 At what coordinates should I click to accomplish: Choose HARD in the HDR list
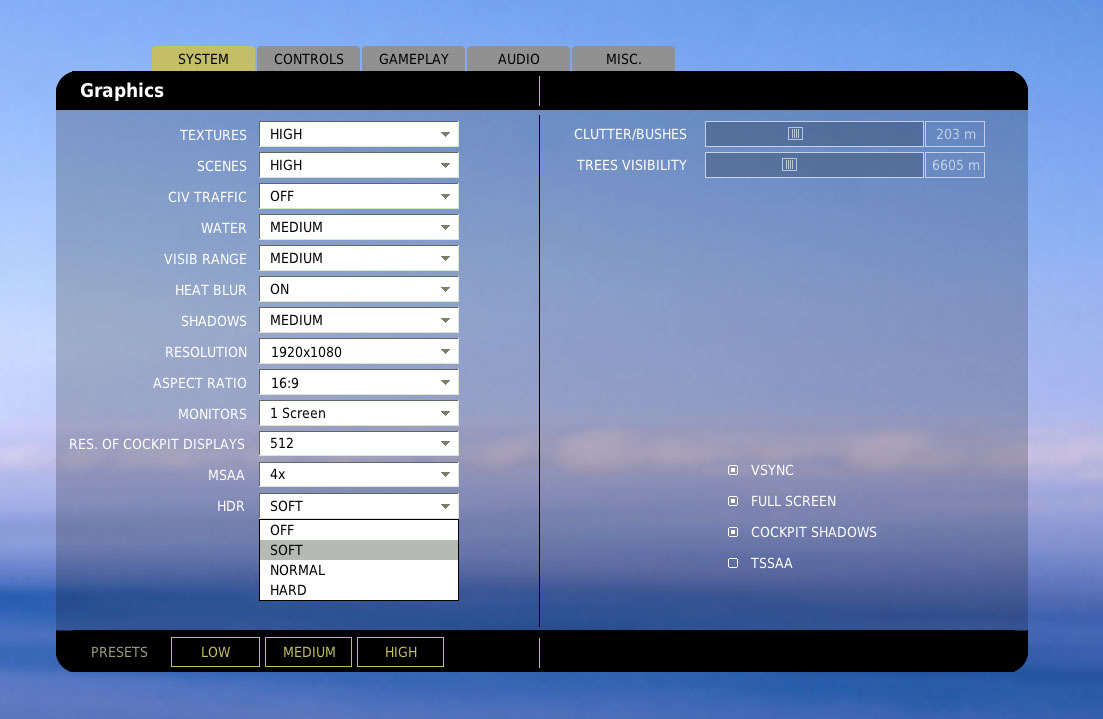359,590
